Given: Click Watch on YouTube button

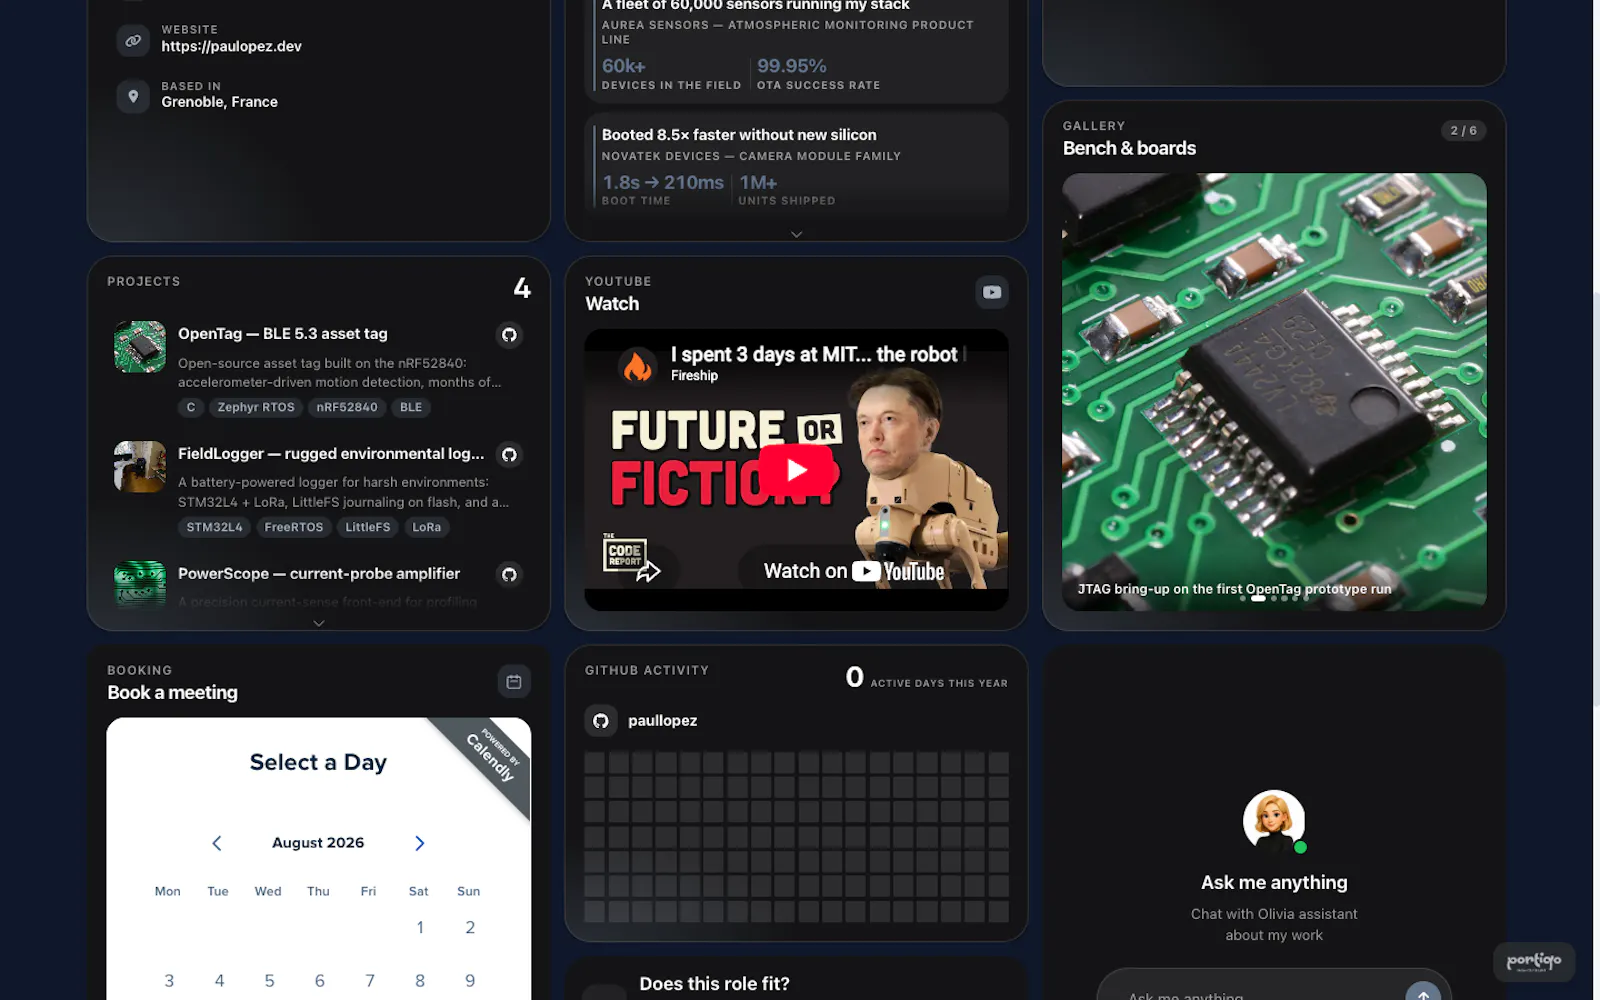Looking at the screenshot, I should [x=853, y=571].
